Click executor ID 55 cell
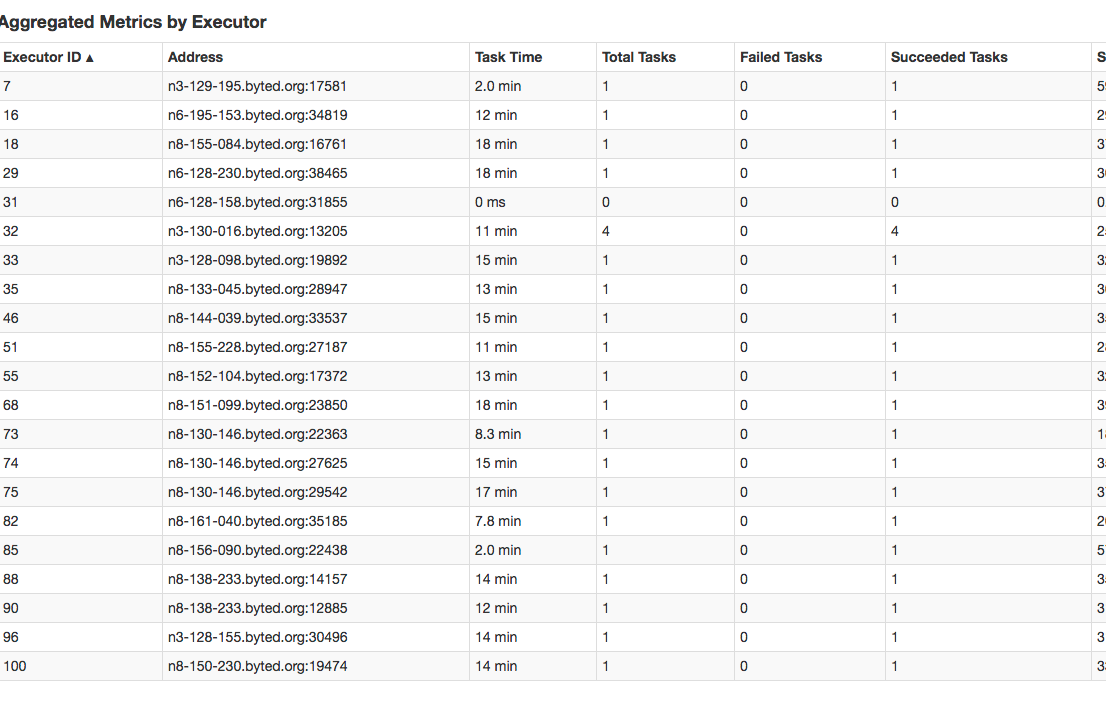This screenshot has height=702, width=1106. 80,376
